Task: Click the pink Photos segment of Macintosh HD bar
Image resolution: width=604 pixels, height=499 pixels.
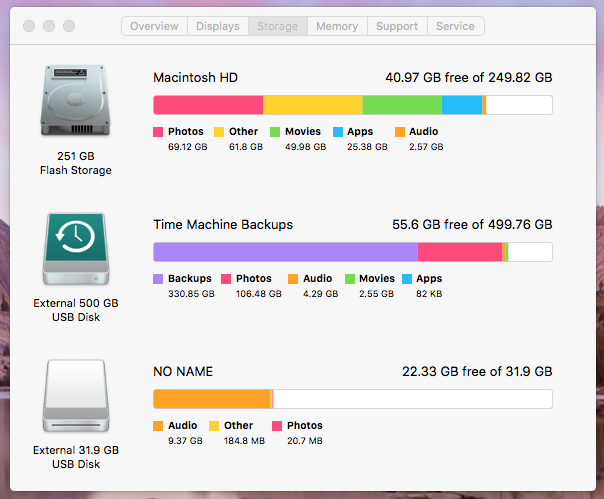Action: (x=208, y=105)
